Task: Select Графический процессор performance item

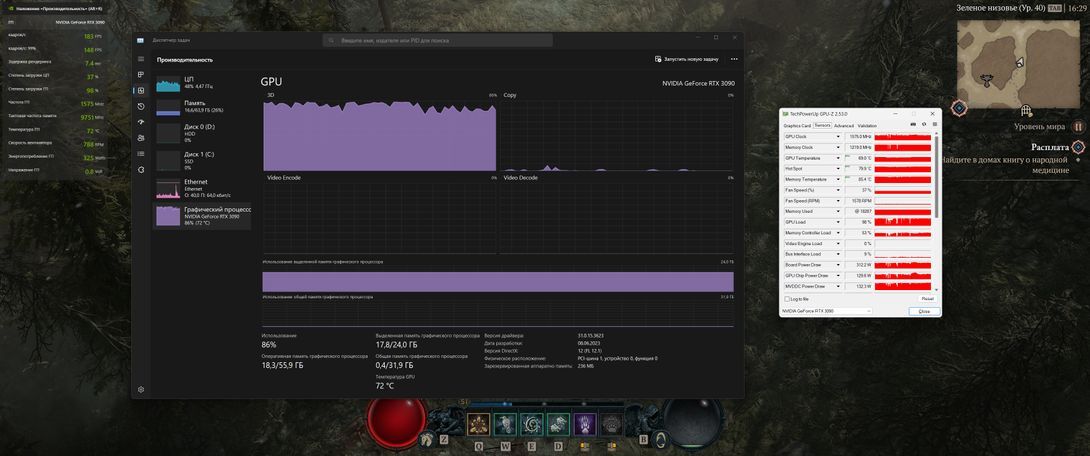Action: pyautogui.click(x=202, y=215)
